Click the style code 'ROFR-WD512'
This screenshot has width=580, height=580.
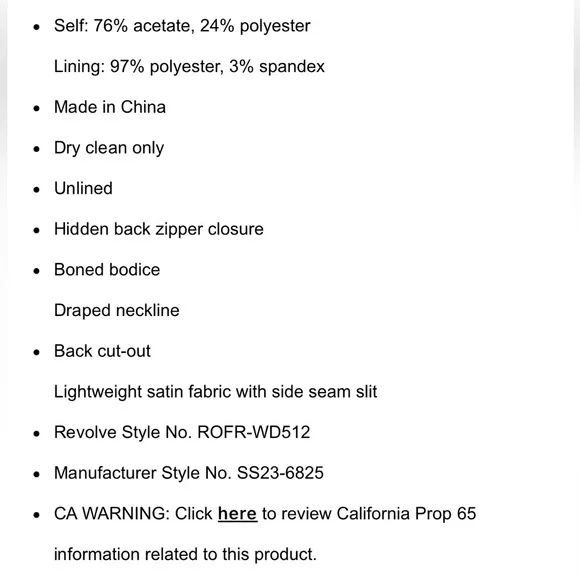point(254,432)
